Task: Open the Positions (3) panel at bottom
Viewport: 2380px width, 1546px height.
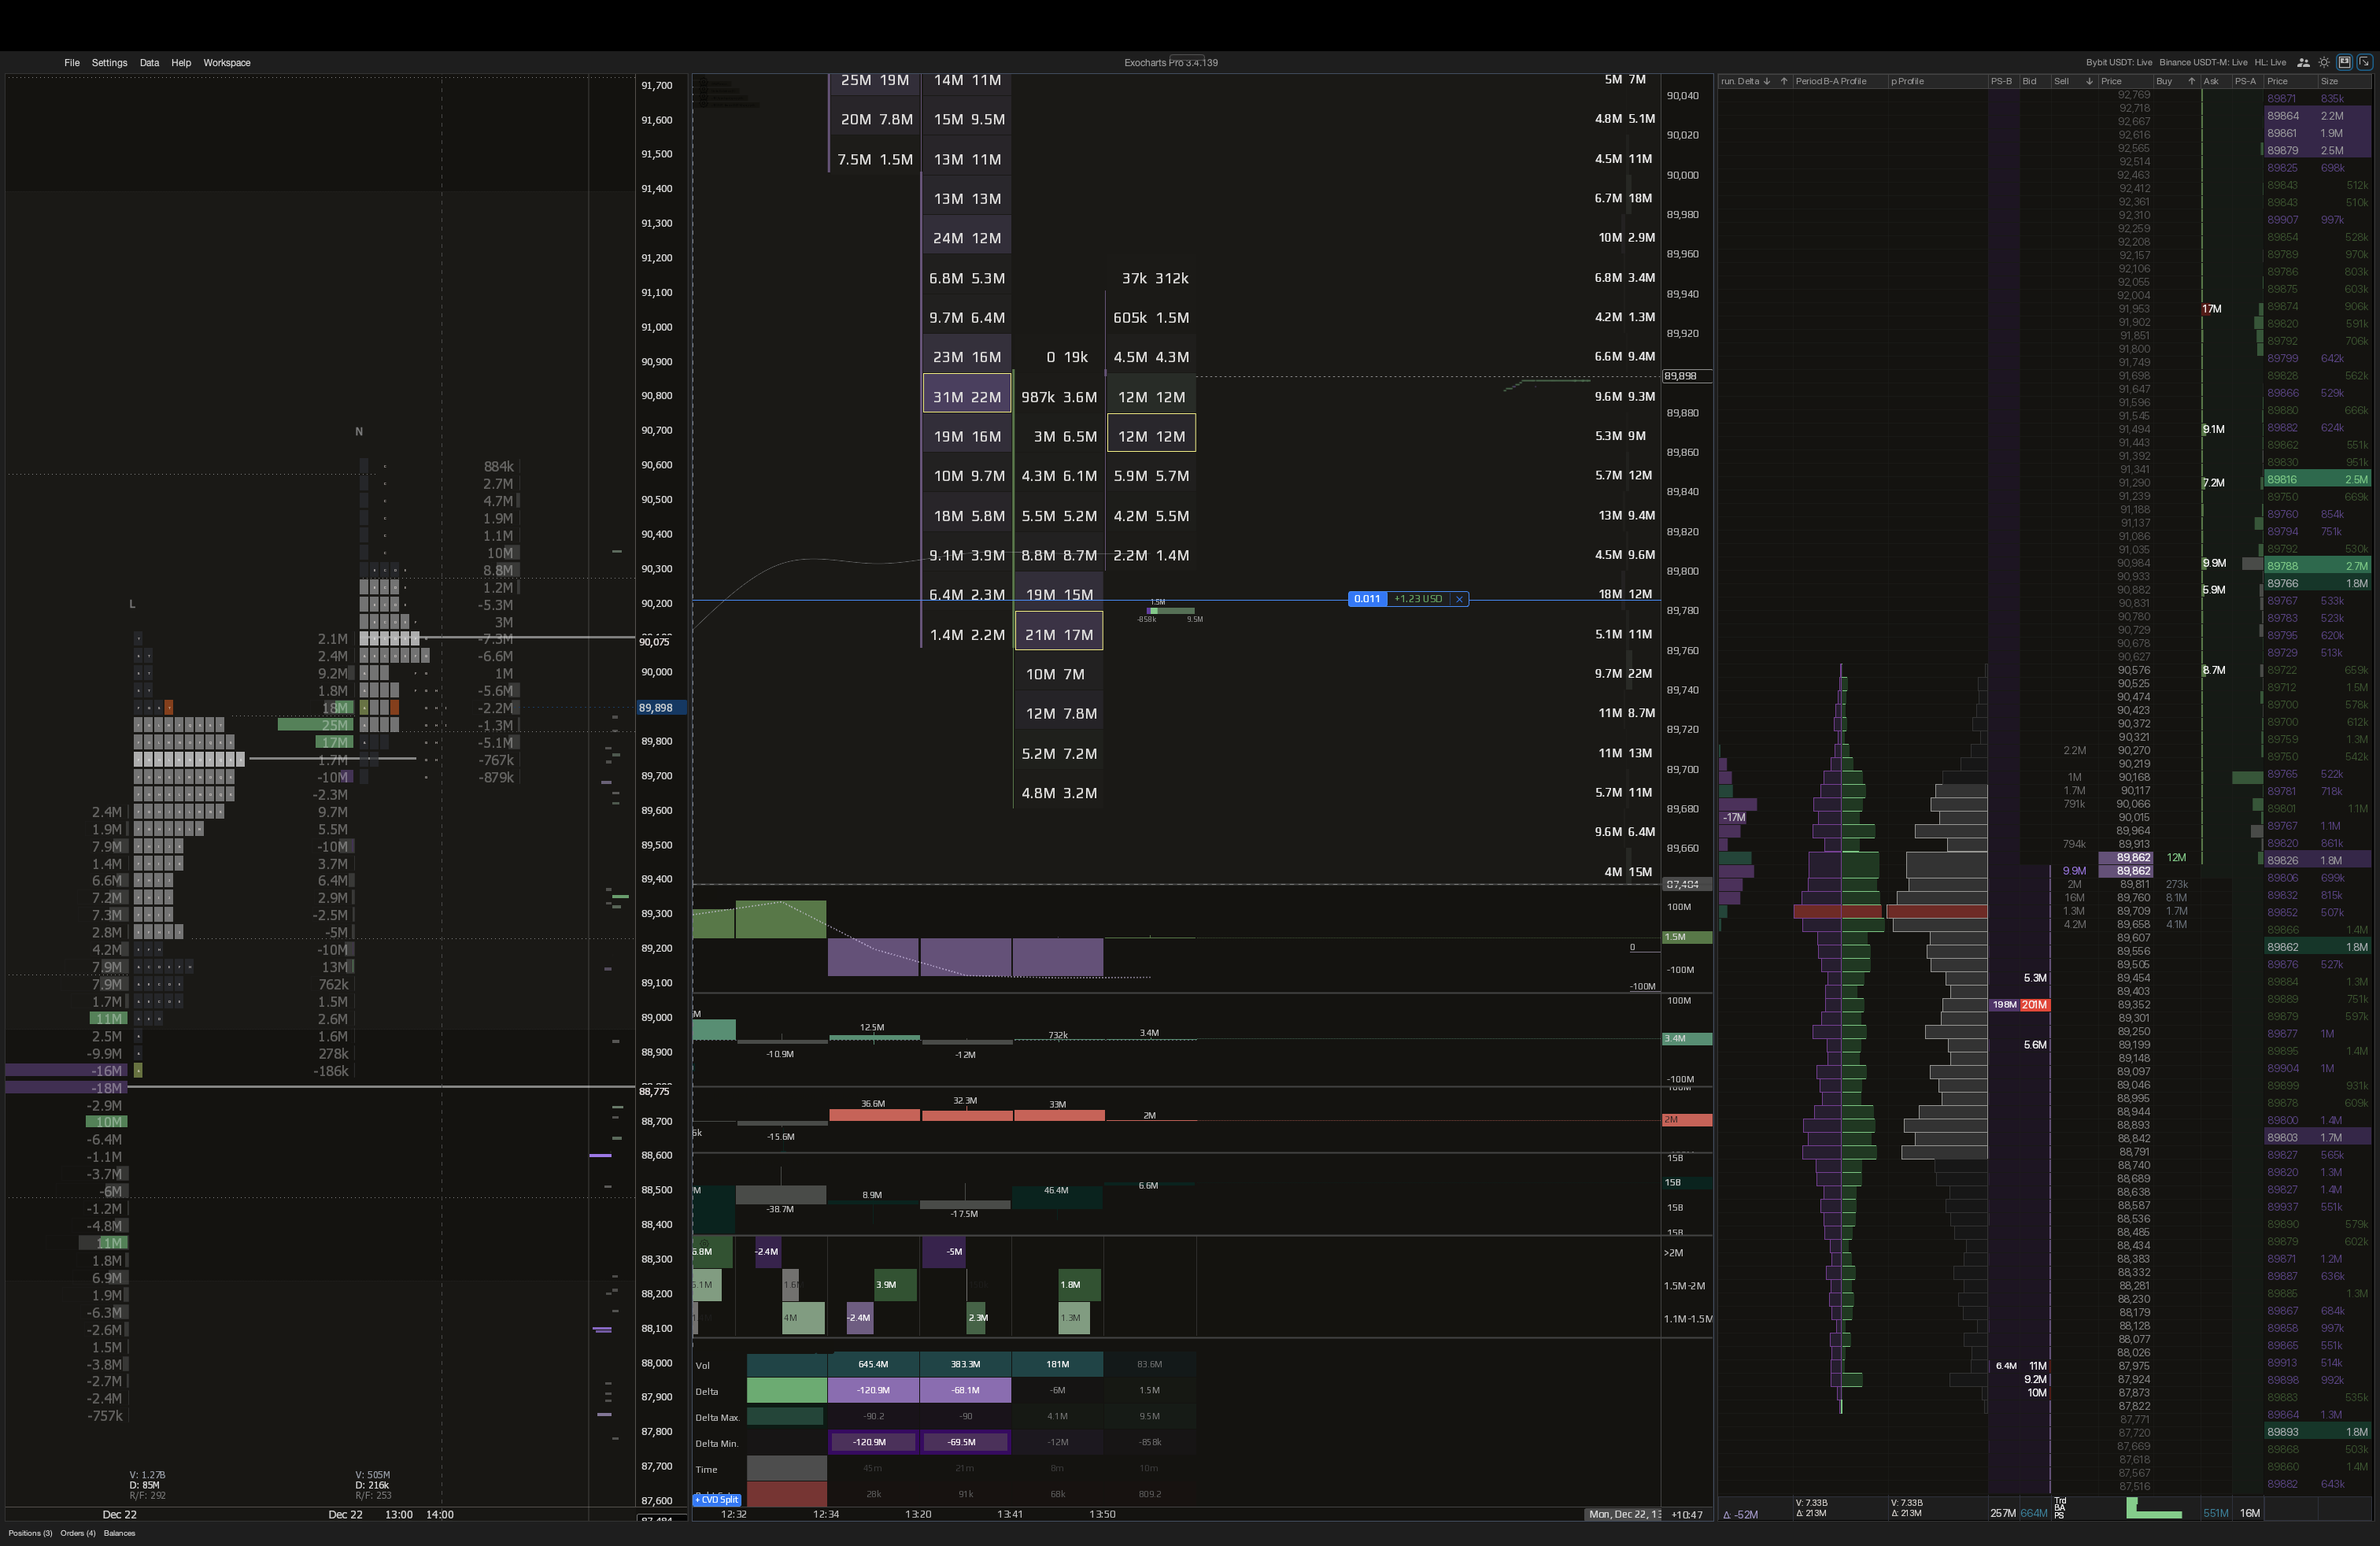Action: pyautogui.click(x=30, y=1532)
